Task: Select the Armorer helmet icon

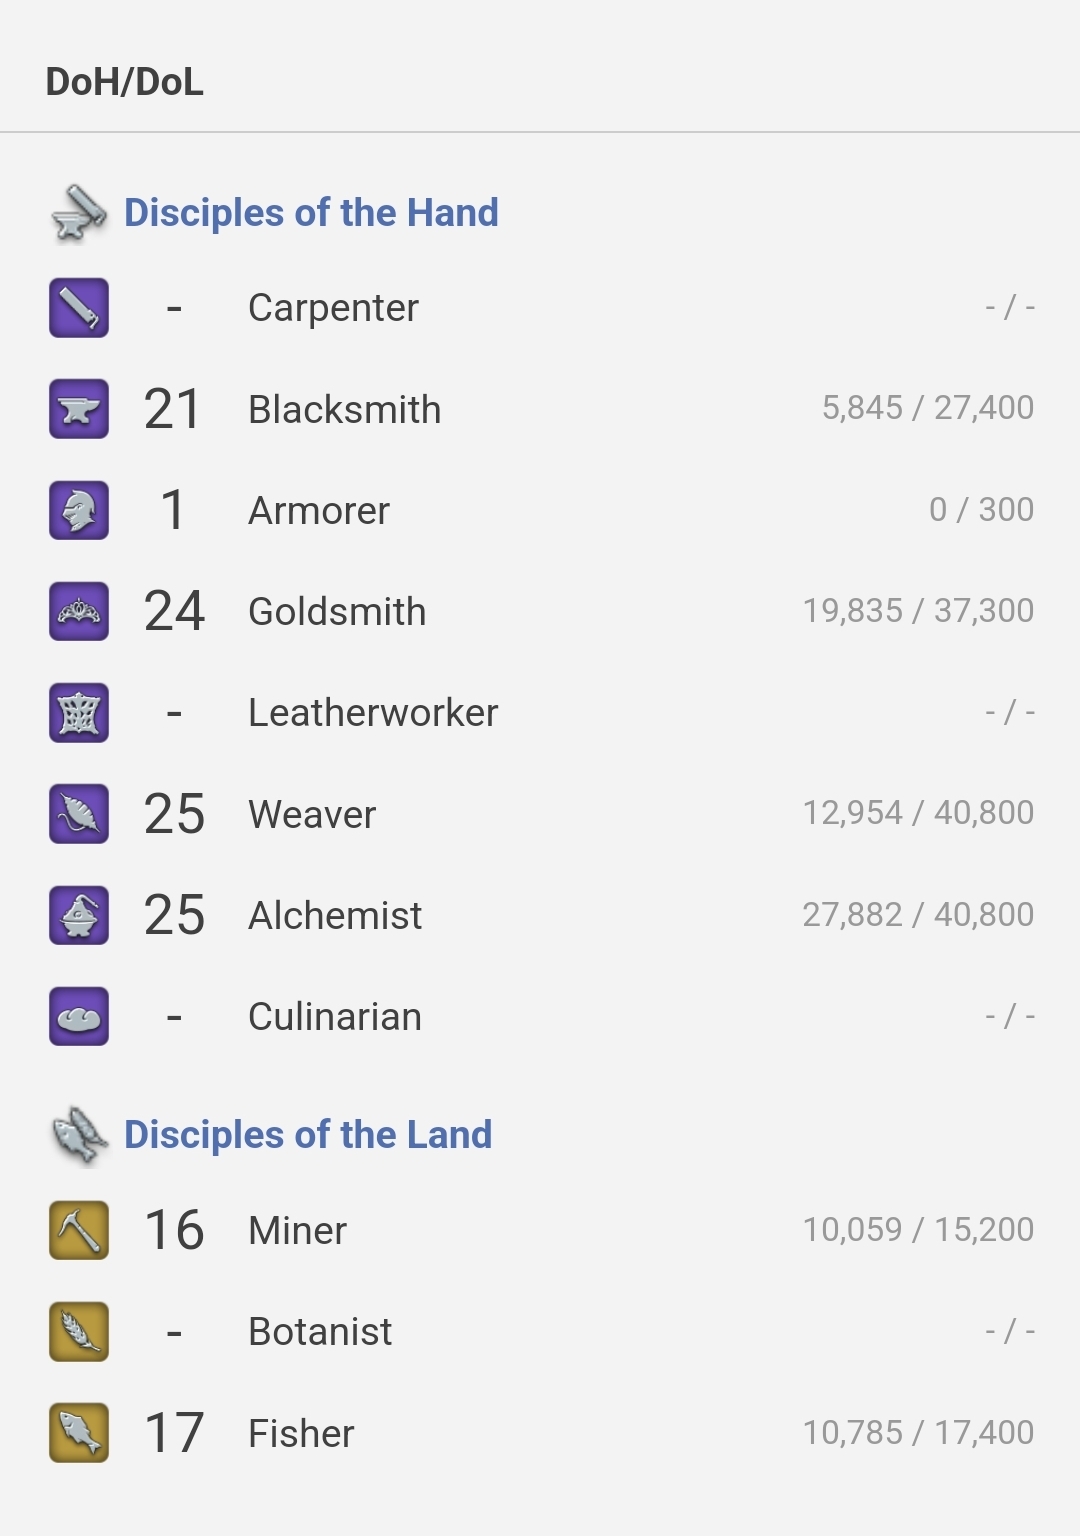Action: [79, 510]
